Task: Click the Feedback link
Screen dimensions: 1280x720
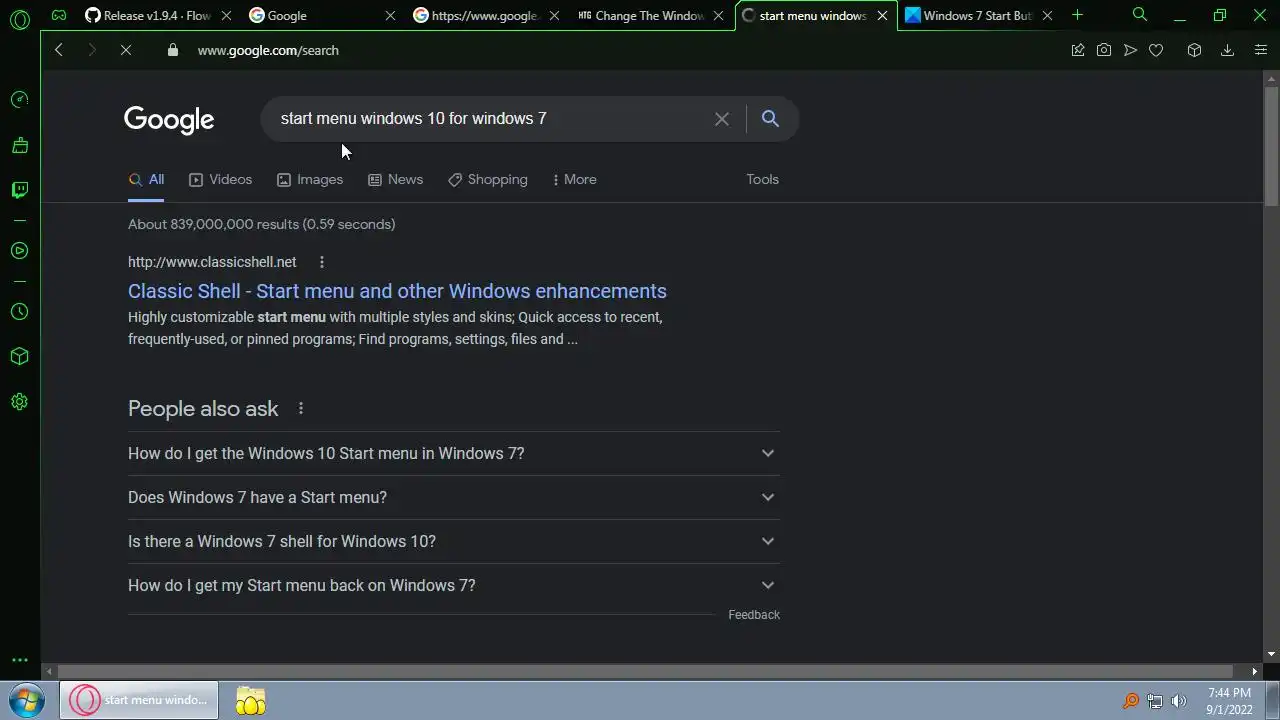Action: click(x=754, y=615)
